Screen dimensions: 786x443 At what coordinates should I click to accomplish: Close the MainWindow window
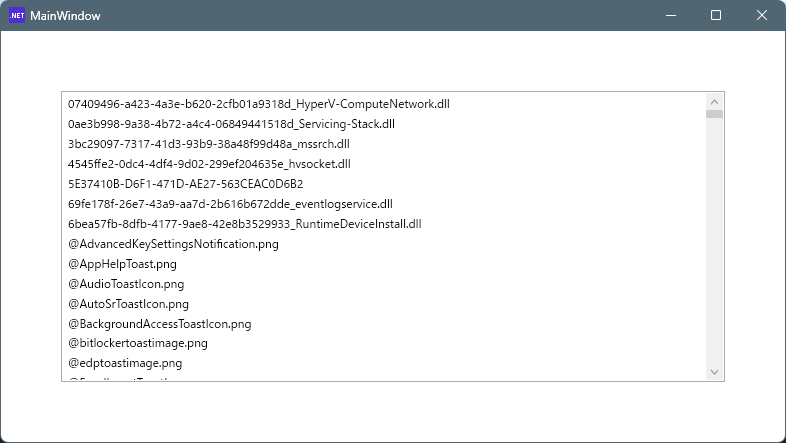point(762,16)
